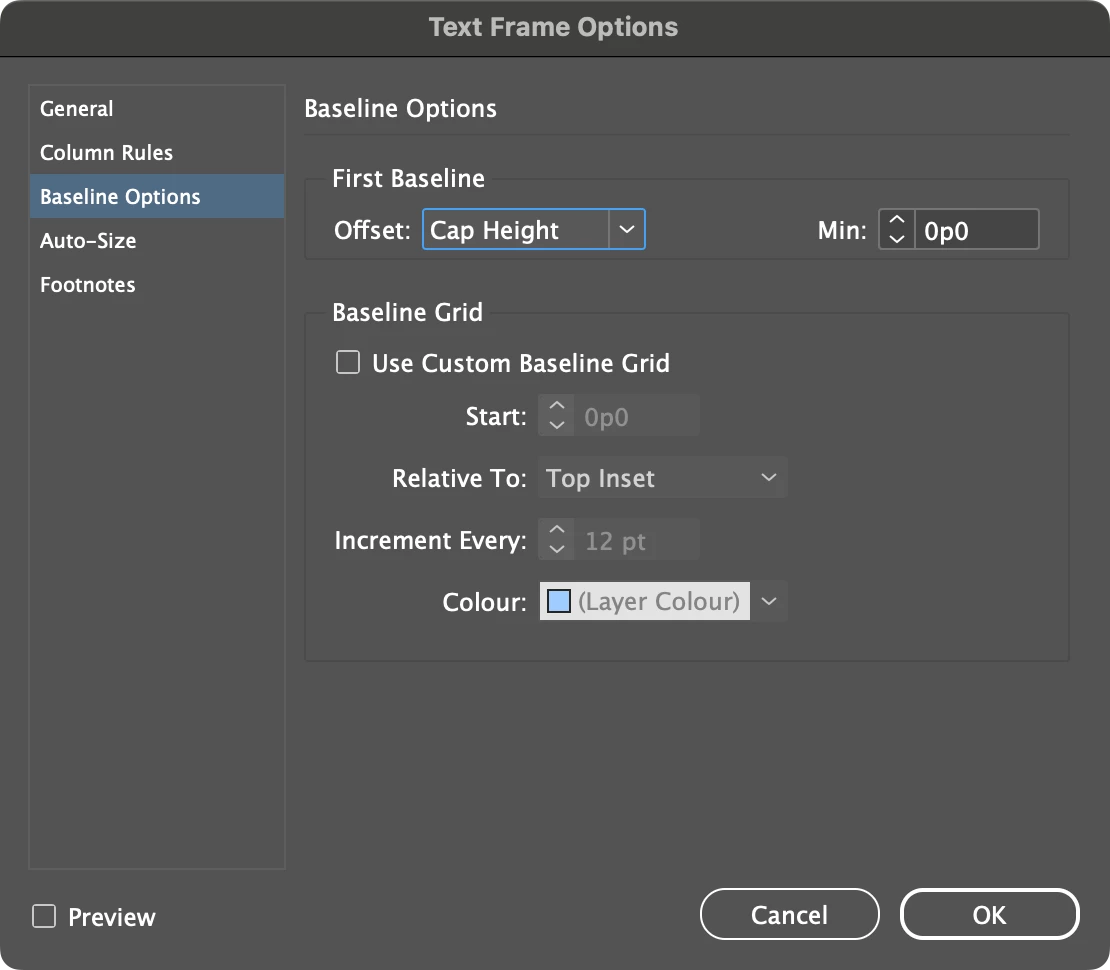Click the Layer Colour swatch

(559, 602)
